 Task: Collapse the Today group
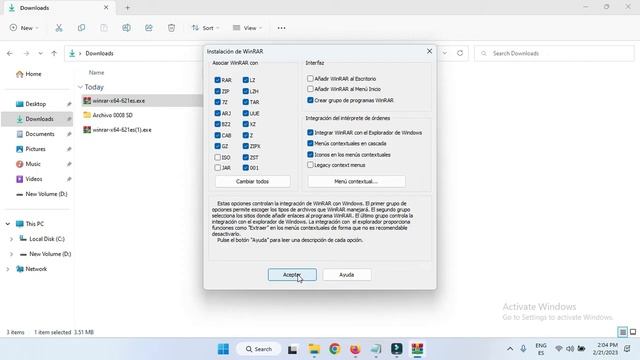tap(80, 87)
